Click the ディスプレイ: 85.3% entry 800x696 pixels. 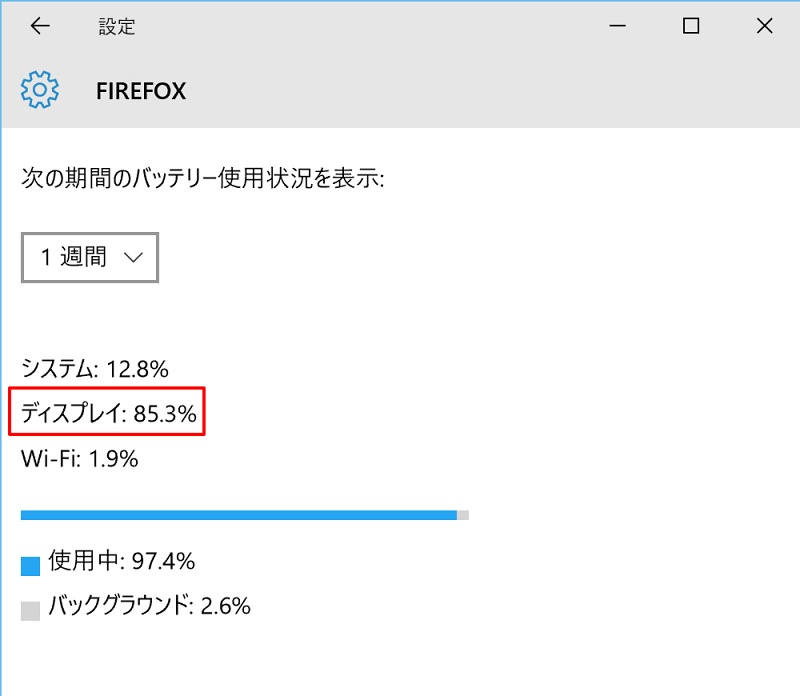[x=108, y=412]
